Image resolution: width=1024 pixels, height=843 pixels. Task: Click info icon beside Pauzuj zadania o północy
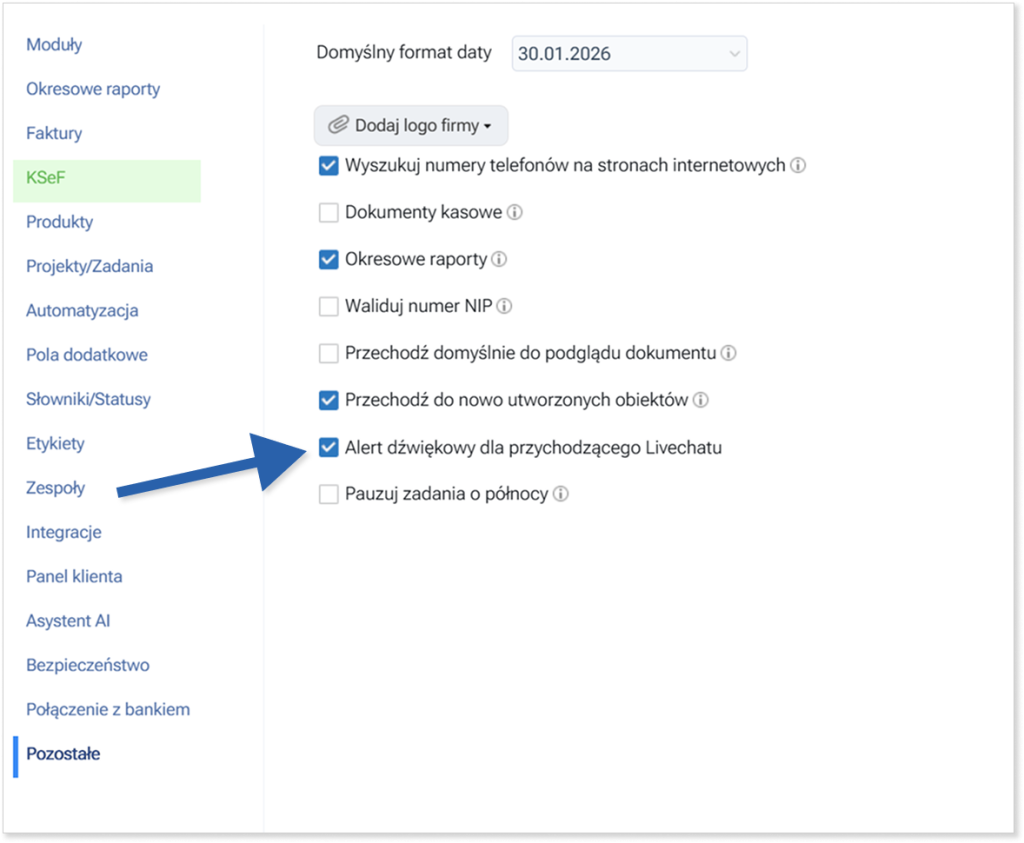pyautogui.click(x=561, y=494)
